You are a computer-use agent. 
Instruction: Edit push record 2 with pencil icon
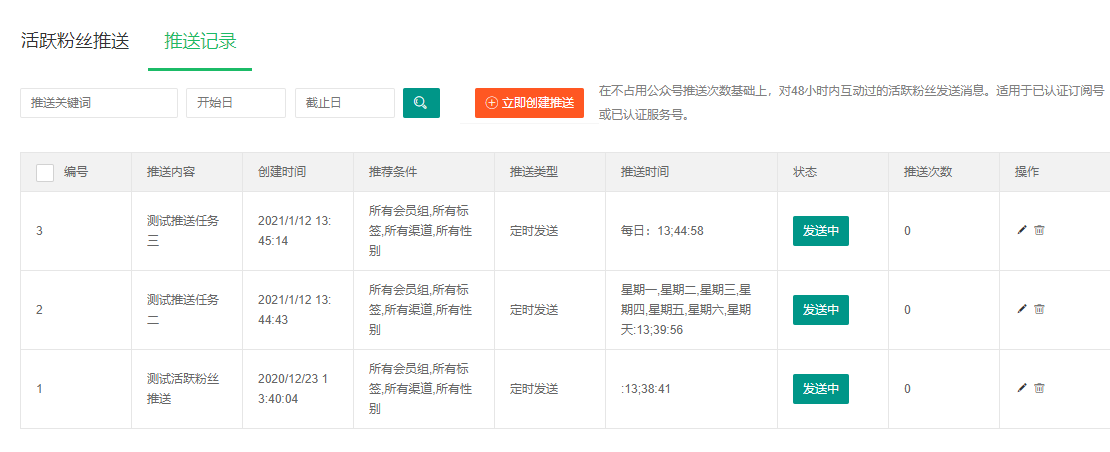1021,309
